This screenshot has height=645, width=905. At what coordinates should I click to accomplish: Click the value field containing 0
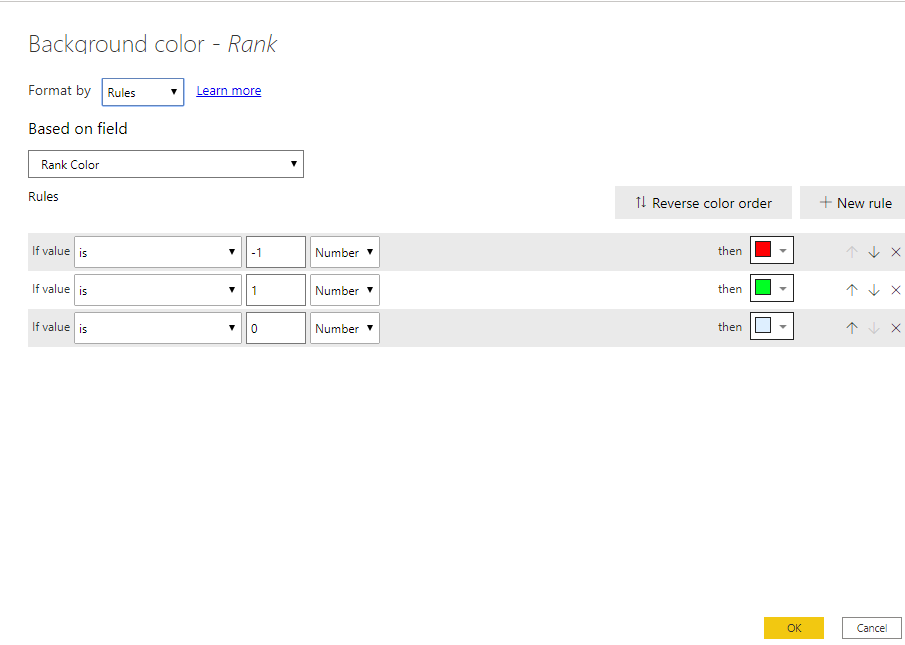[x=276, y=328]
